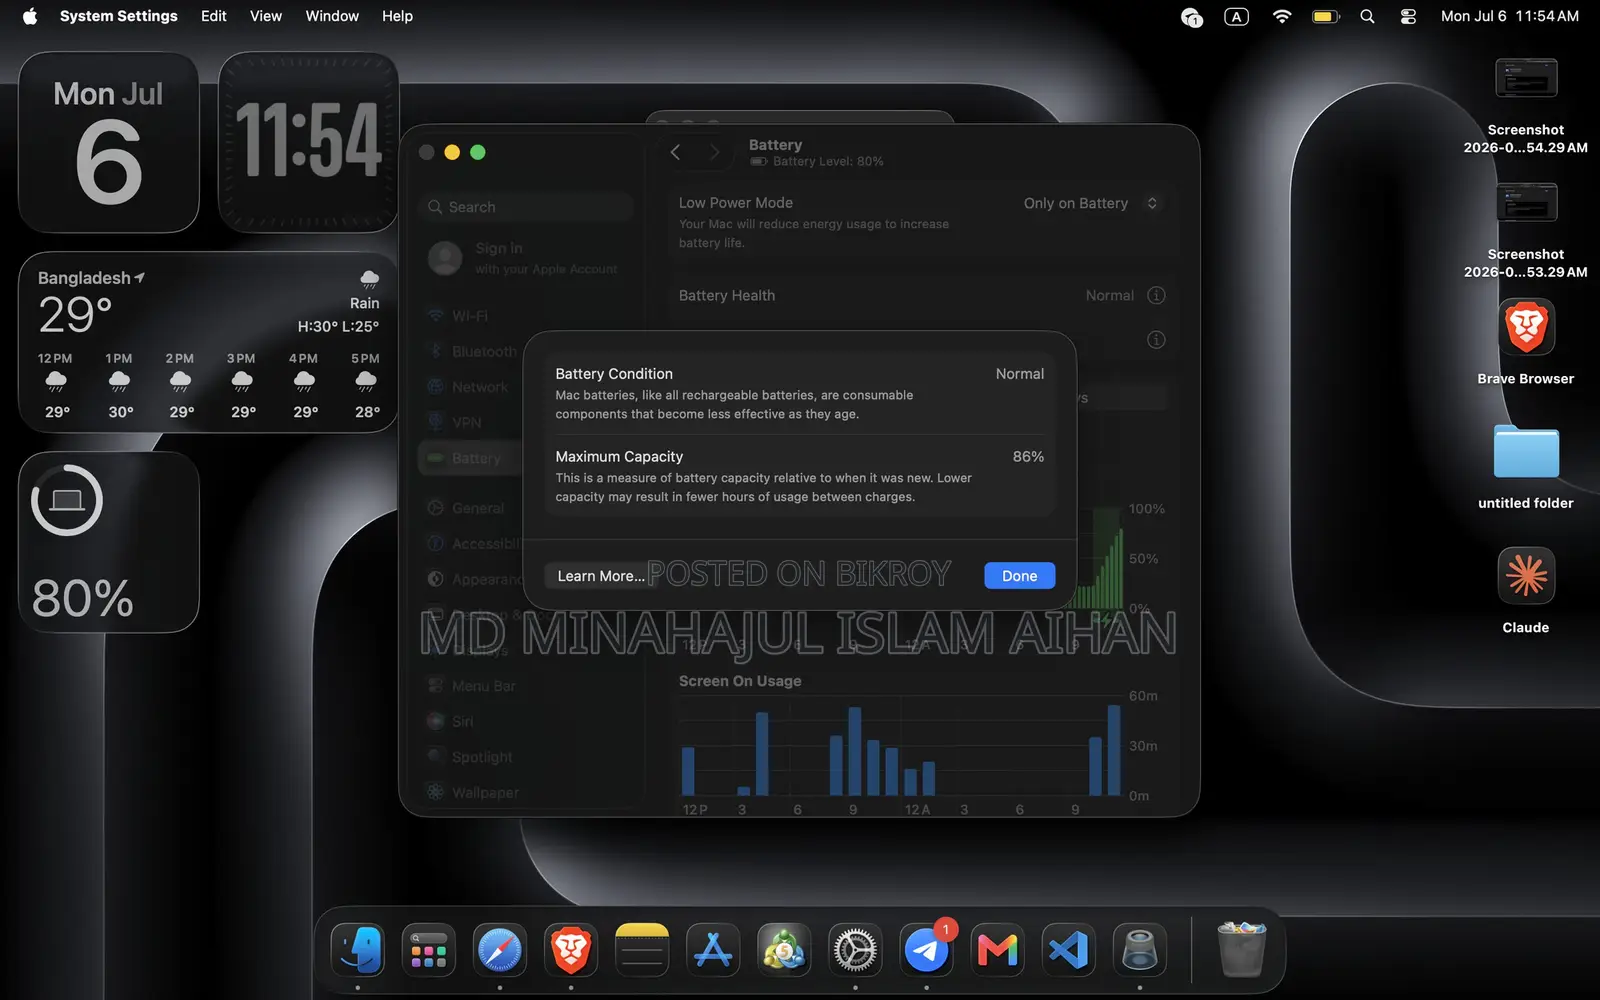Select Appearance in the Settings sidebar

pyautogui.click(x=474, y=579)
